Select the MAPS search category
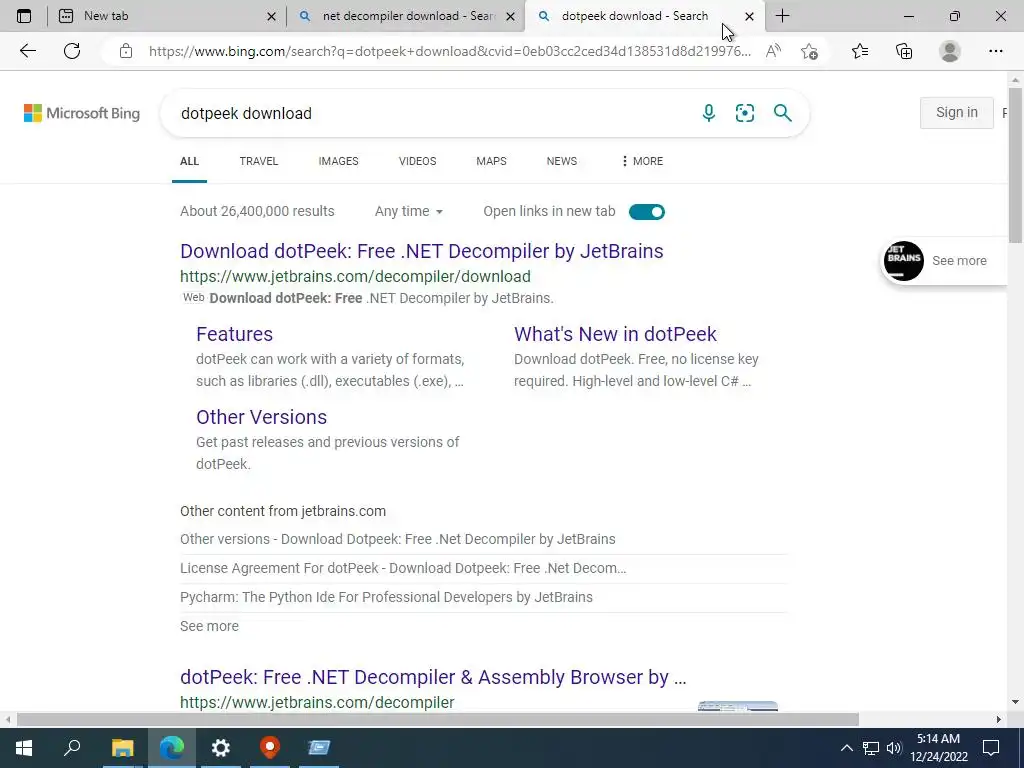1024x768 pixels. click(x=491, y=161)
